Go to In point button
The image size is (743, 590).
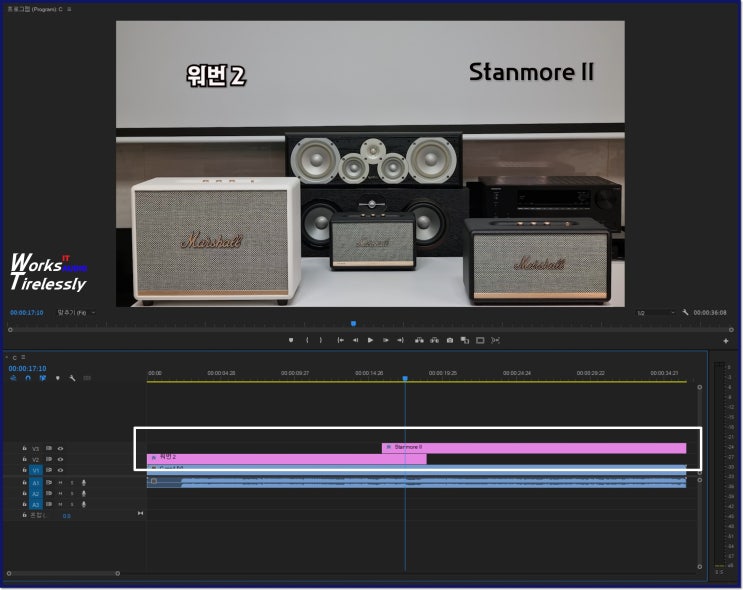[x=340, y=340]
